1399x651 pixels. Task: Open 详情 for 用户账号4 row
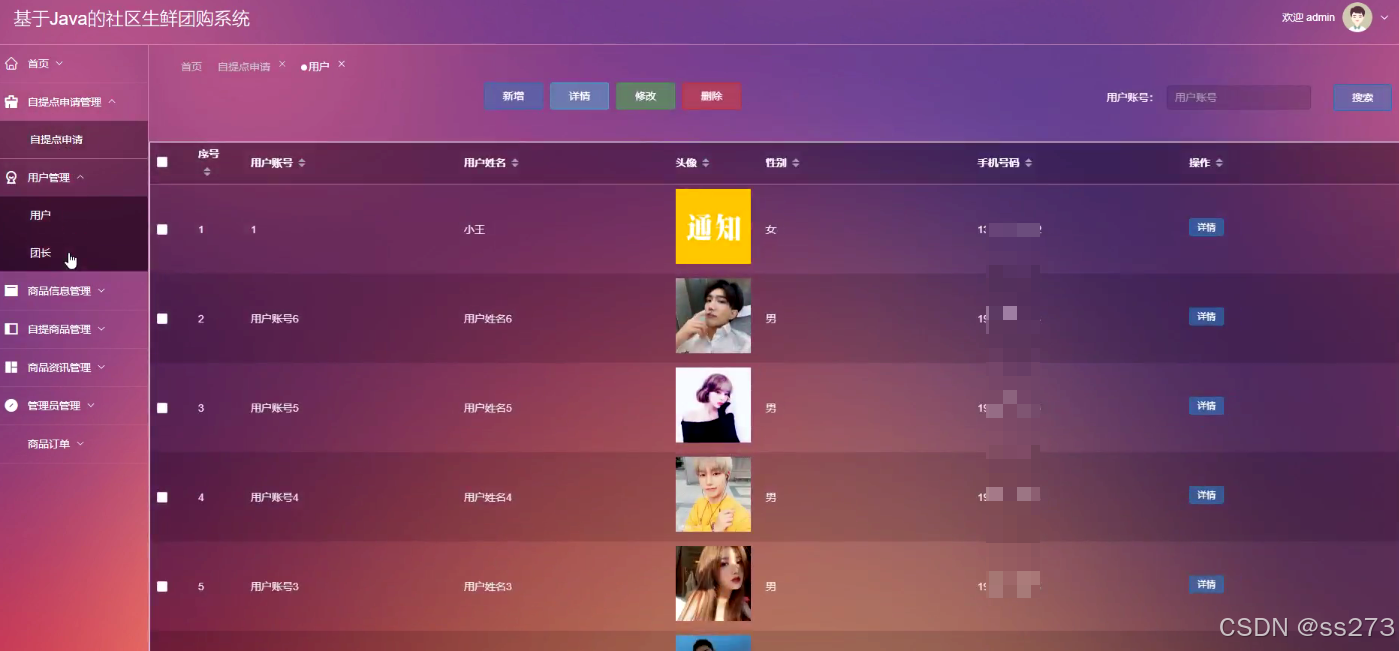coord(1206,495)
